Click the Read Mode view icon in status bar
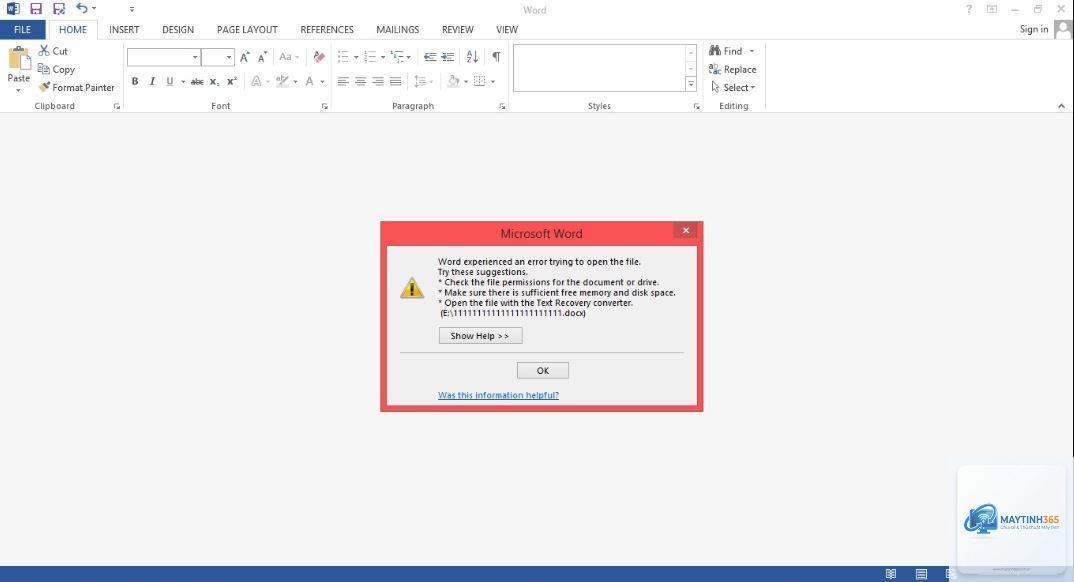The image size is (1074, 582). [890, 574]
